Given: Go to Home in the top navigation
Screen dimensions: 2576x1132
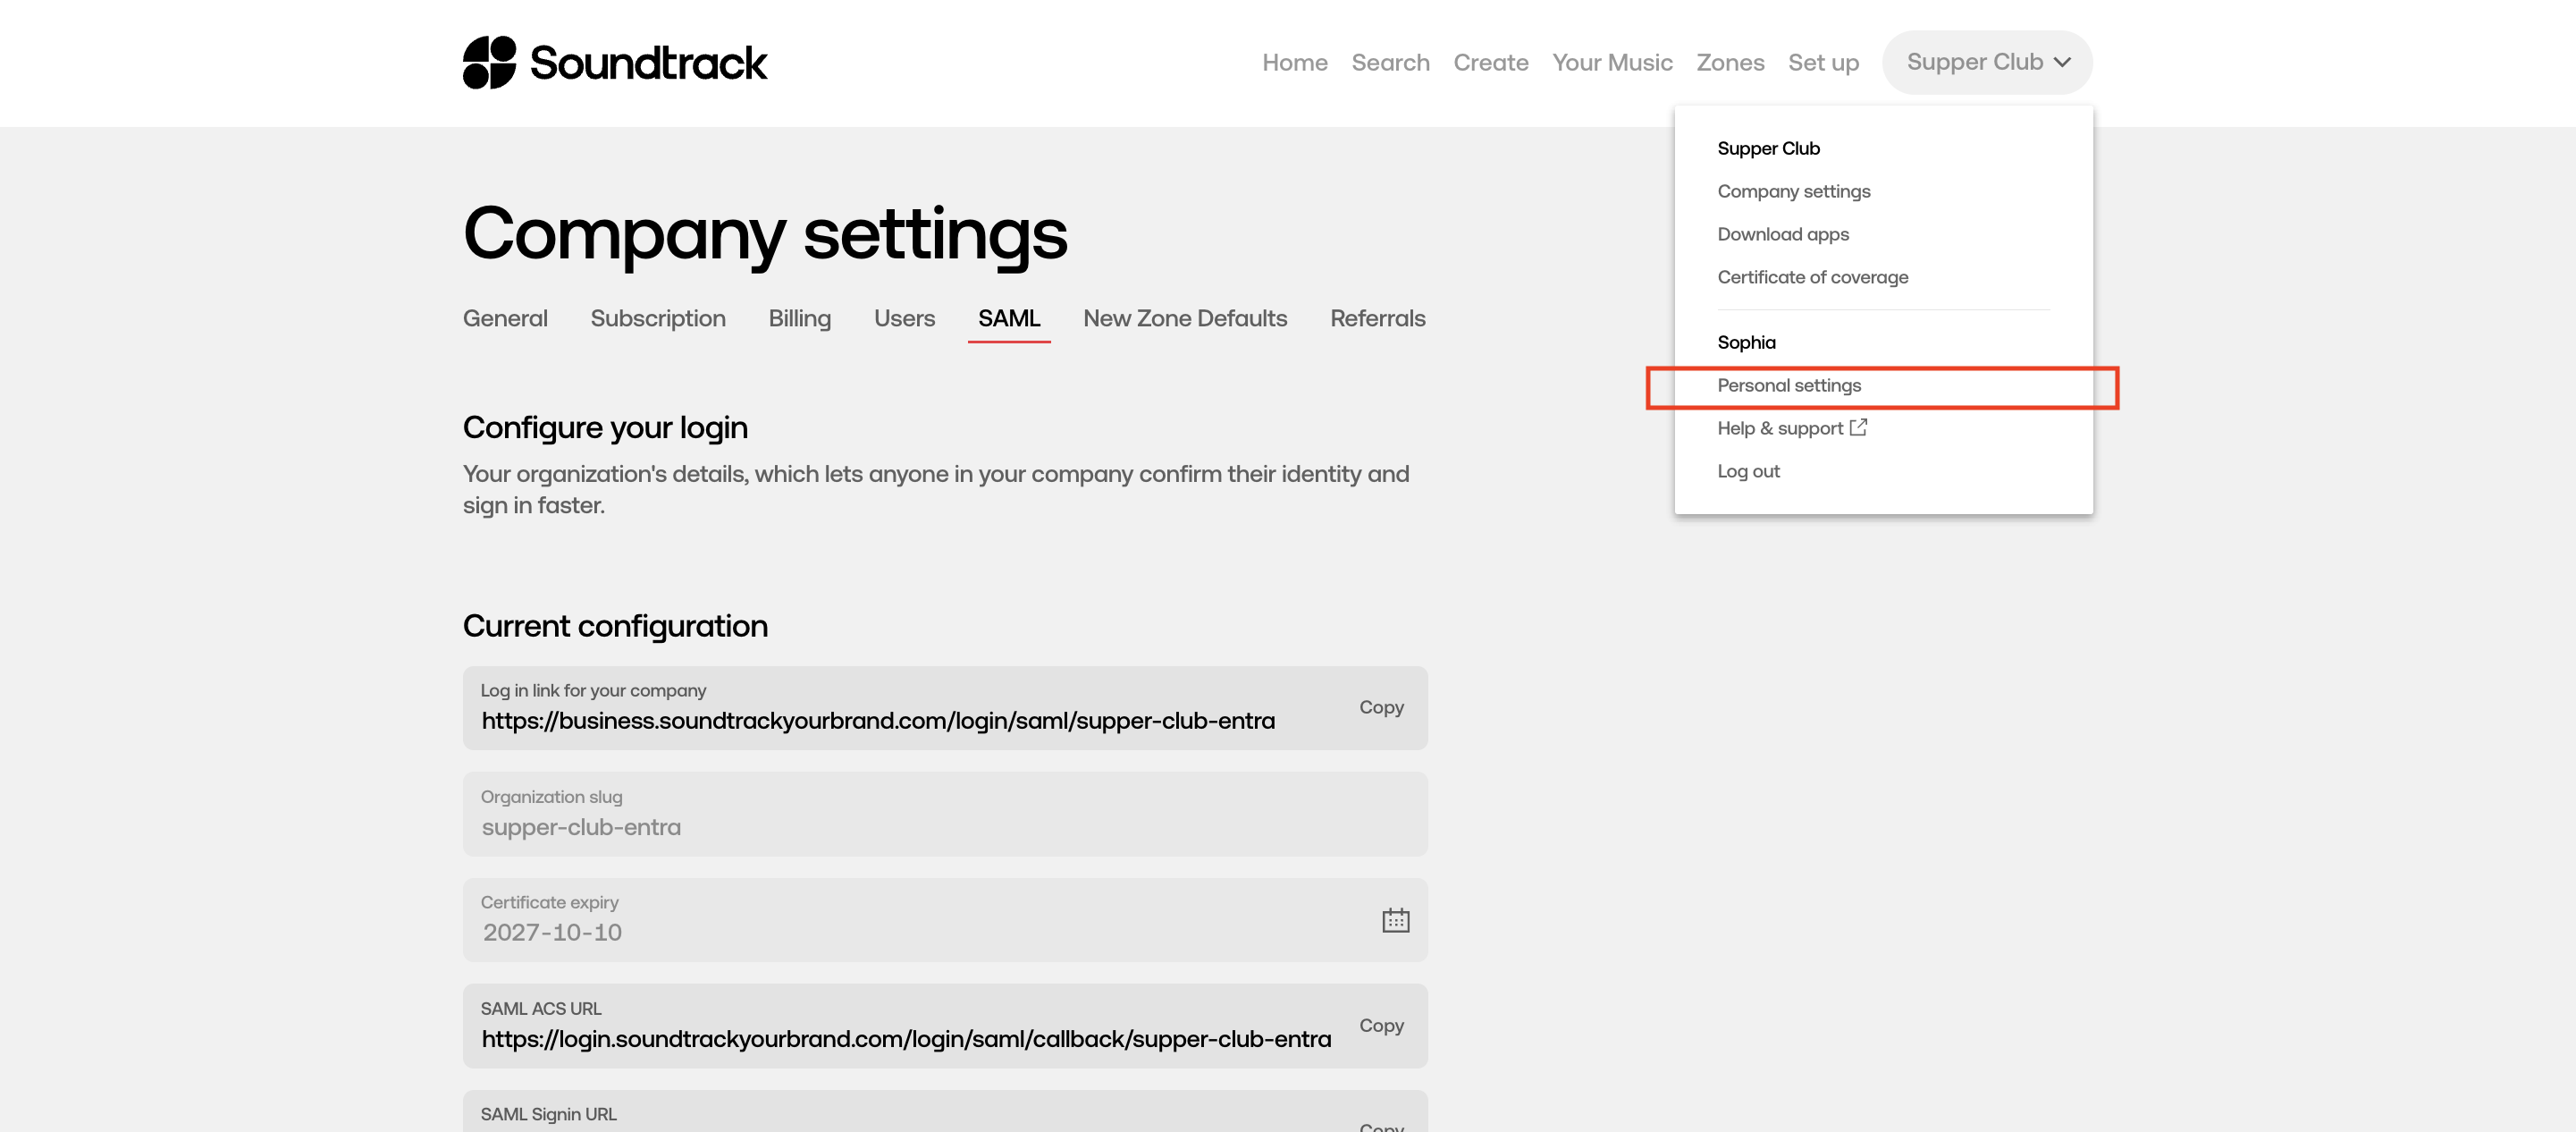Looking at the screenshot, I should [1294, 62].
